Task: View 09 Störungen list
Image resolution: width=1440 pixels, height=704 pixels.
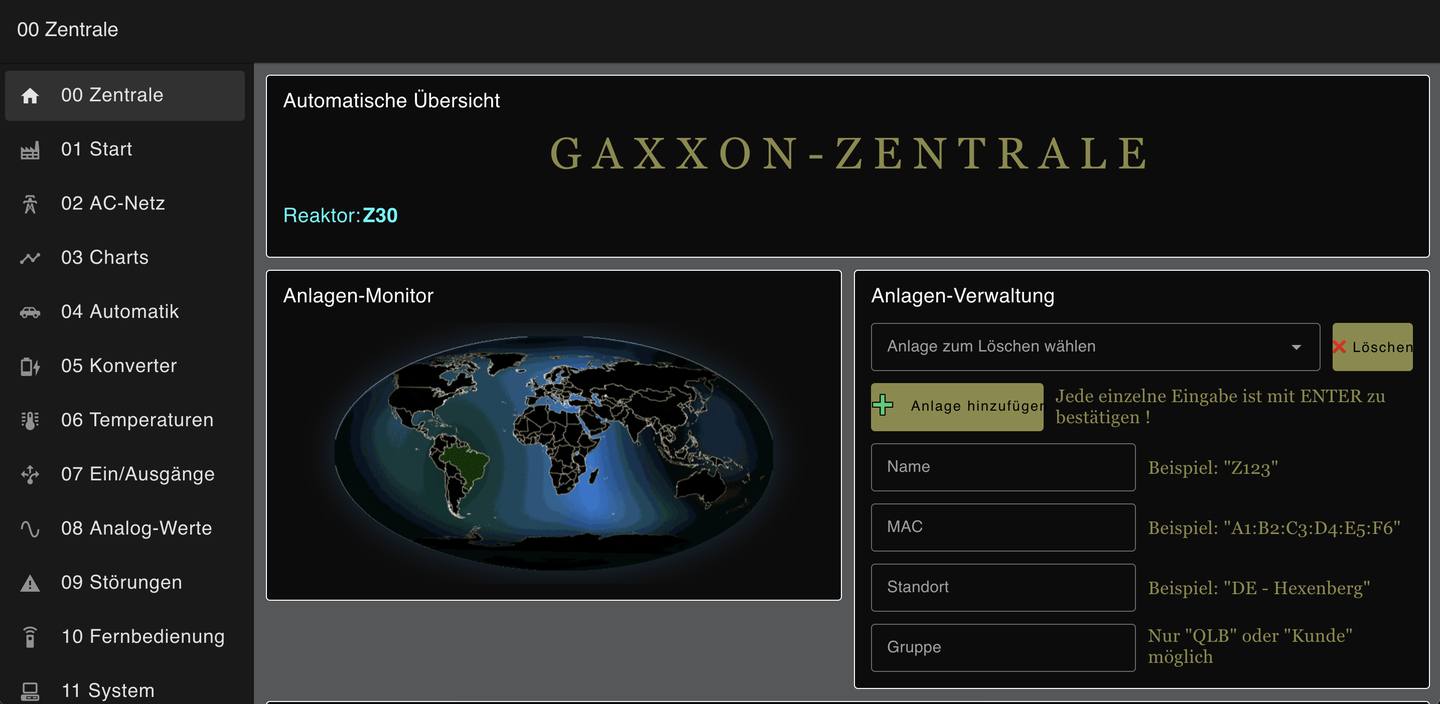Action: [125, 582]
